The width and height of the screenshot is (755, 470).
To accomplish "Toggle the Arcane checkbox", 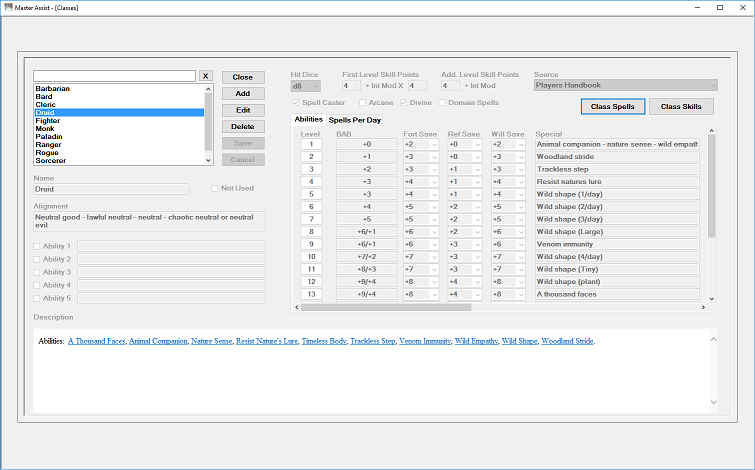I will 363,103.
